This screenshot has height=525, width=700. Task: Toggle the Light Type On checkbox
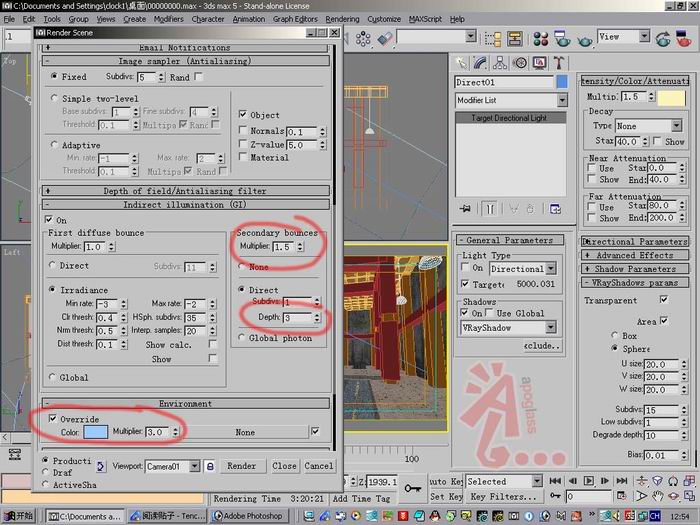[x=465, y=267]
